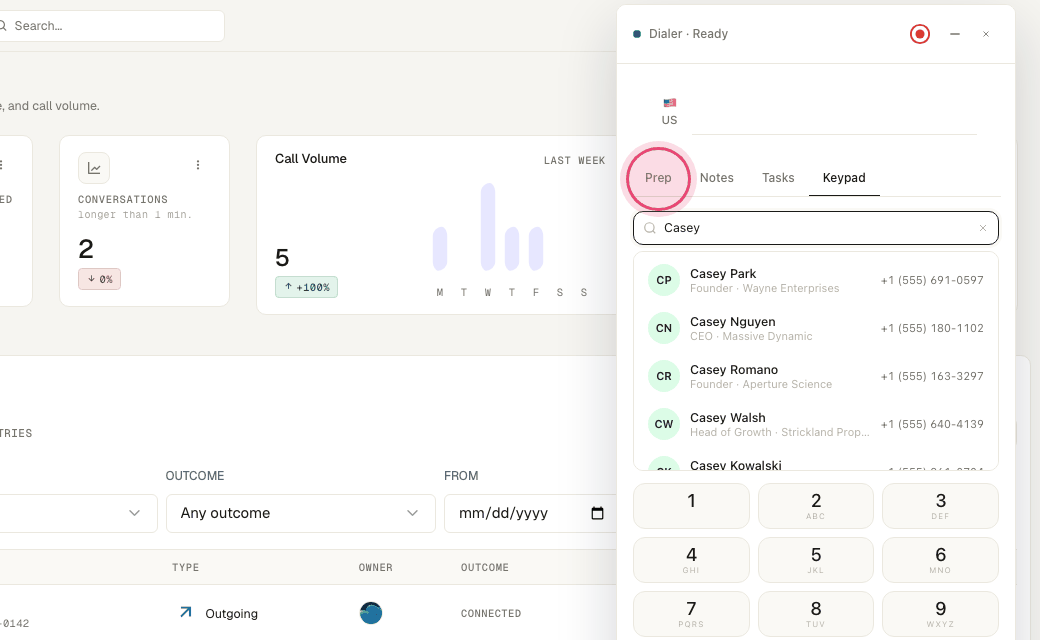Click the +100% badge on Call Volume
The width and height of the screenshot is (1040, 640).
(x=306, y=287)
